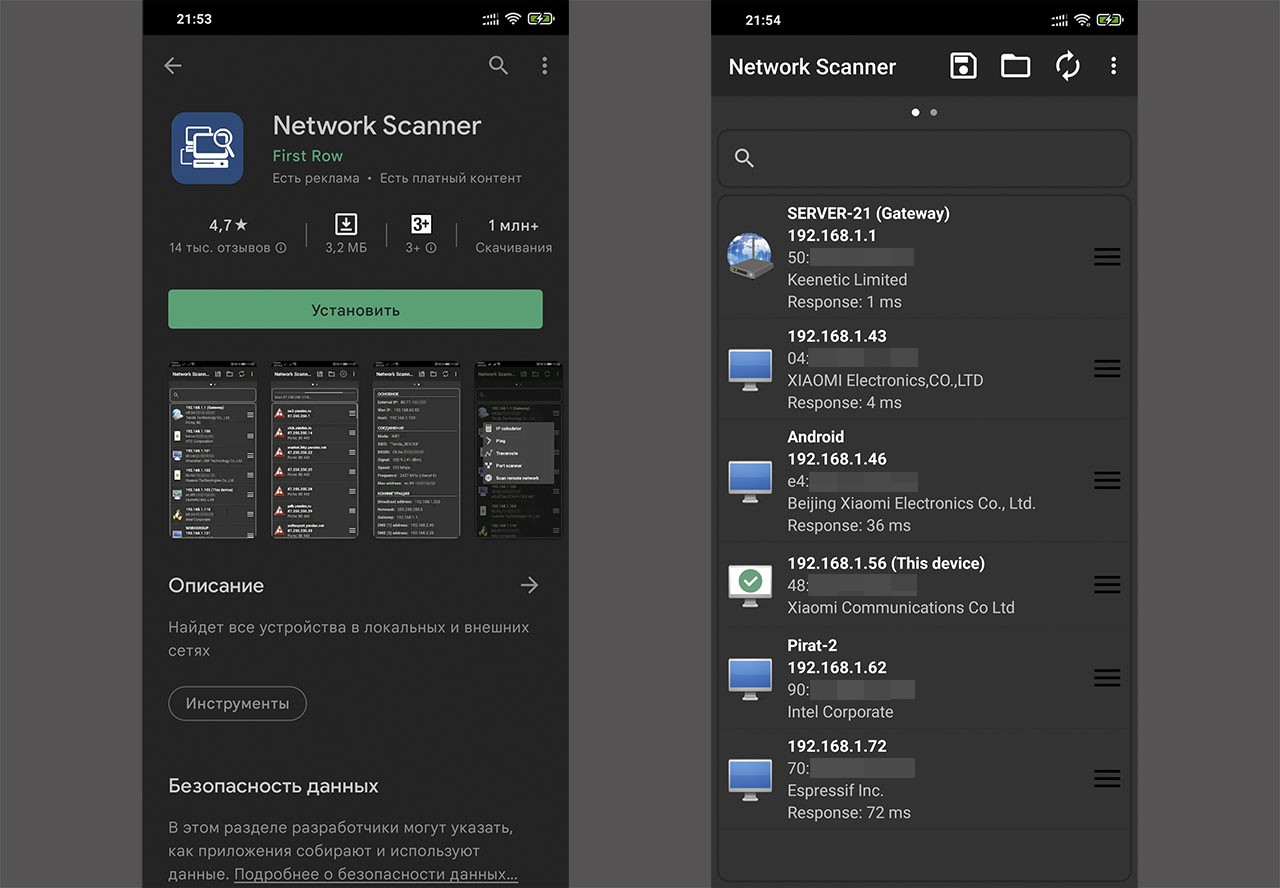Viewport: 1280px width, 888px height.
Task: Open hamburger menu for 192.168.1.46
Action: [x=1107, y=481]
